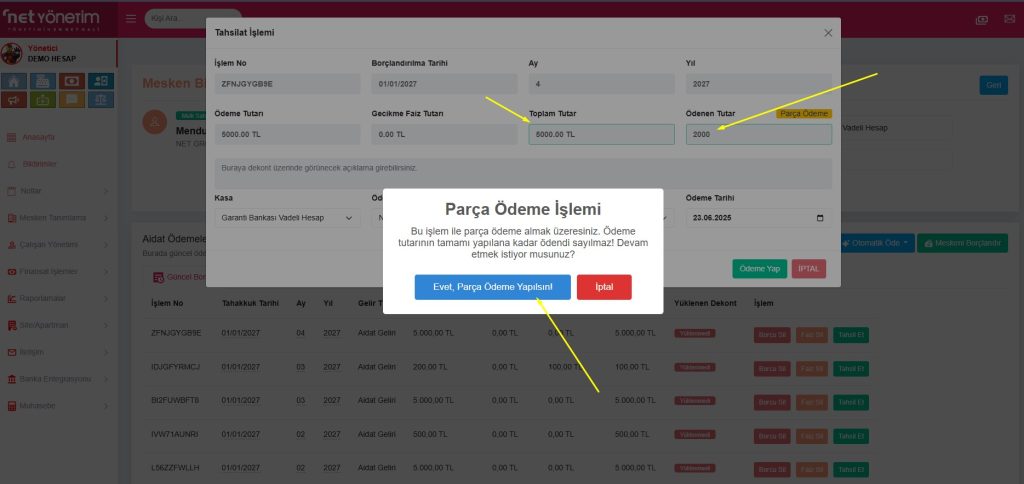Open the Kasa dropdown Garanti Bankası Vadeli Hesap
1024x484 pixels.
coord(287,218)
